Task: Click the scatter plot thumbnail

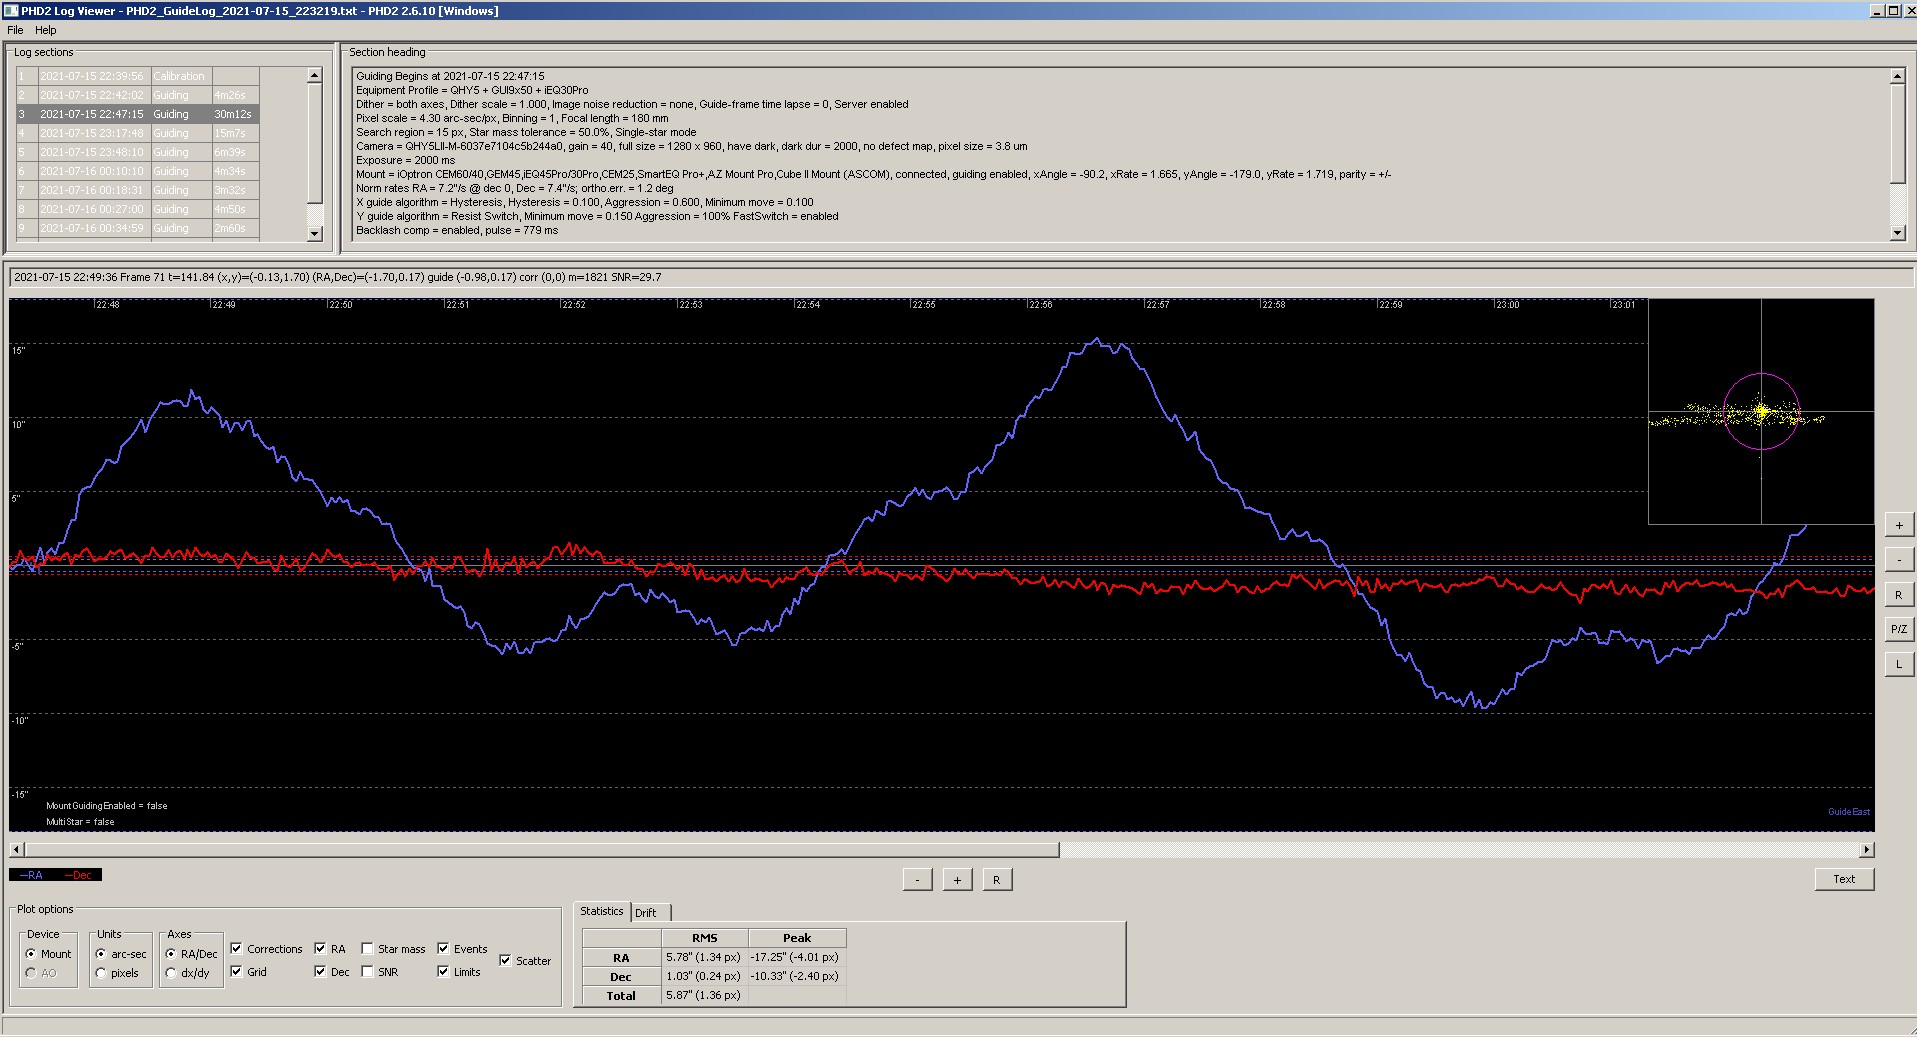Action: tap(1761, 411)
